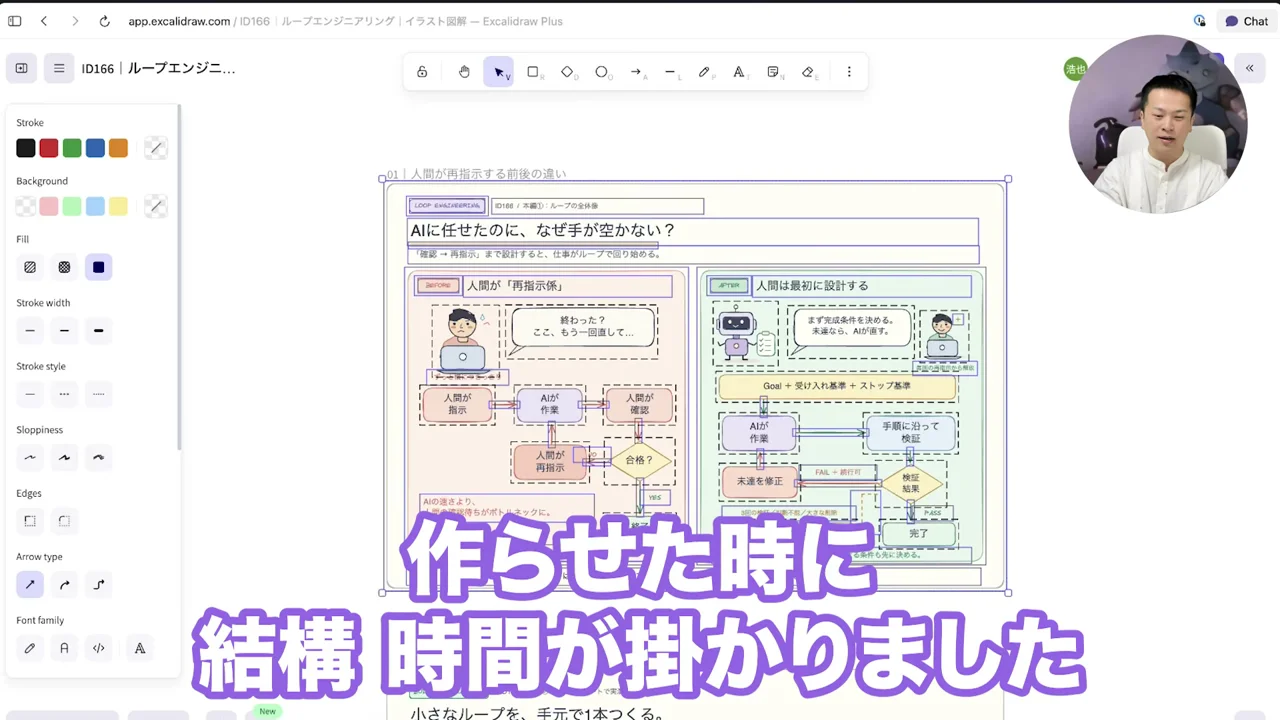The image size is (1280, 720).
Task: Select the Rectangle shape tool
Action: (x=533, y=72)
